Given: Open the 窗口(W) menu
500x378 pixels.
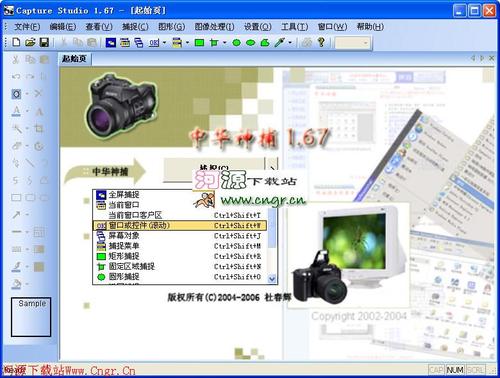Looking at the screenshot, I should click(x=332, y=27).
